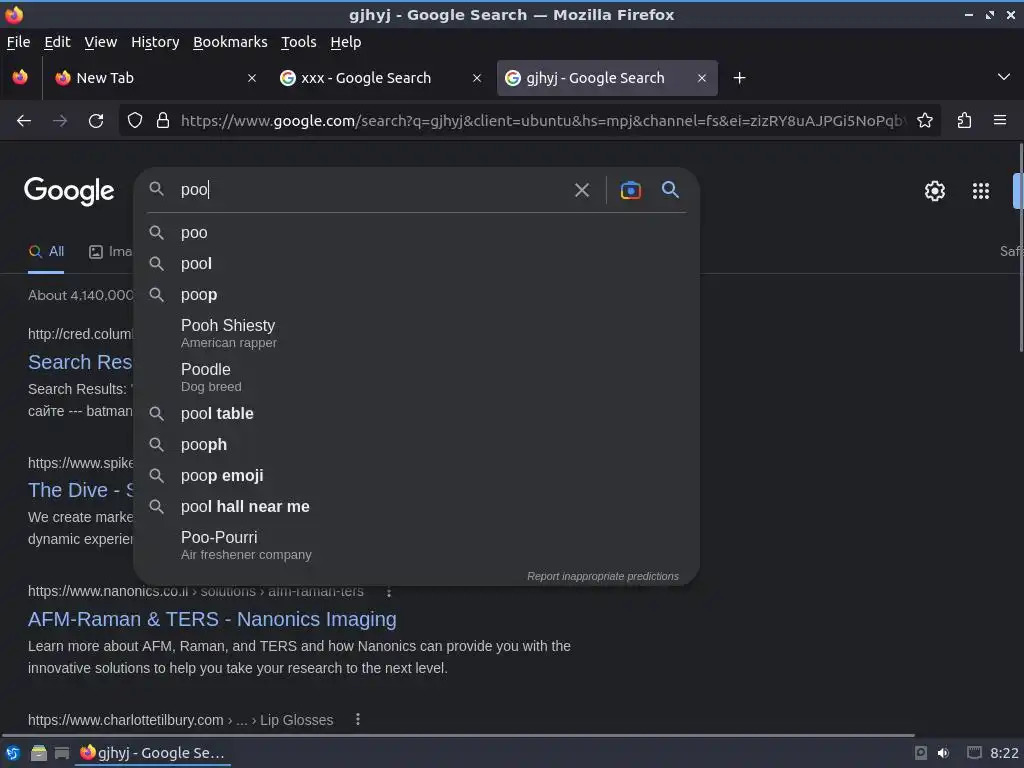Close the xxx Google Search tab

(477, 78)
